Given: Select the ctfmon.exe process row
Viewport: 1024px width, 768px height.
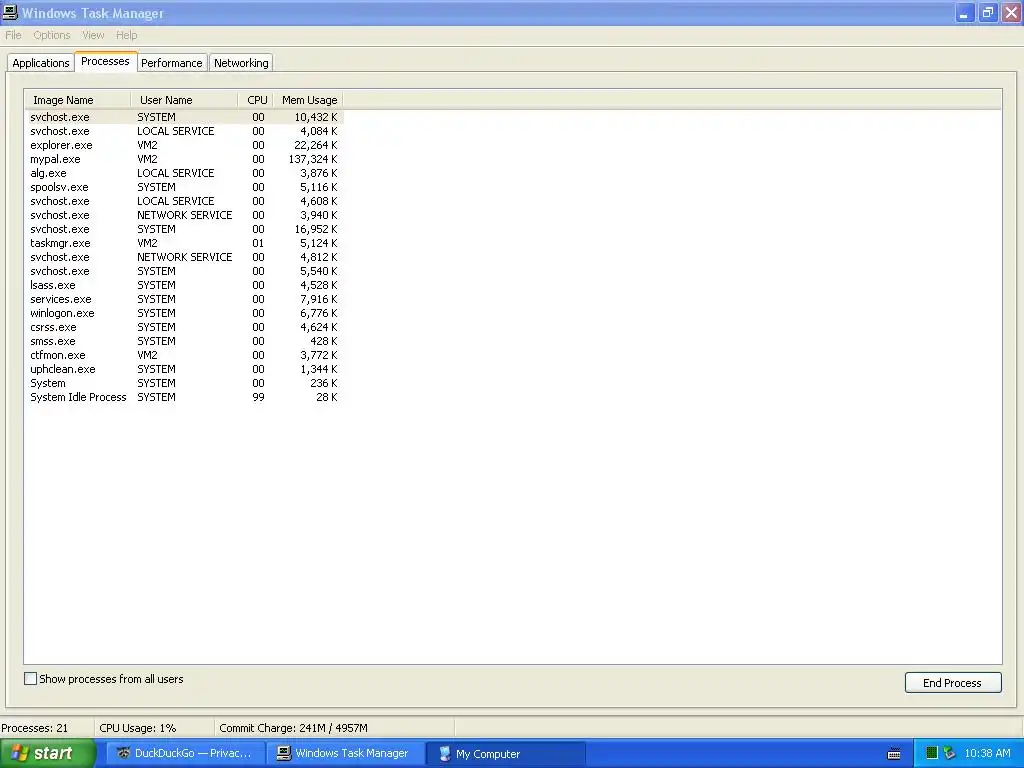Looking at the screenshot, I should pos(184,355).
